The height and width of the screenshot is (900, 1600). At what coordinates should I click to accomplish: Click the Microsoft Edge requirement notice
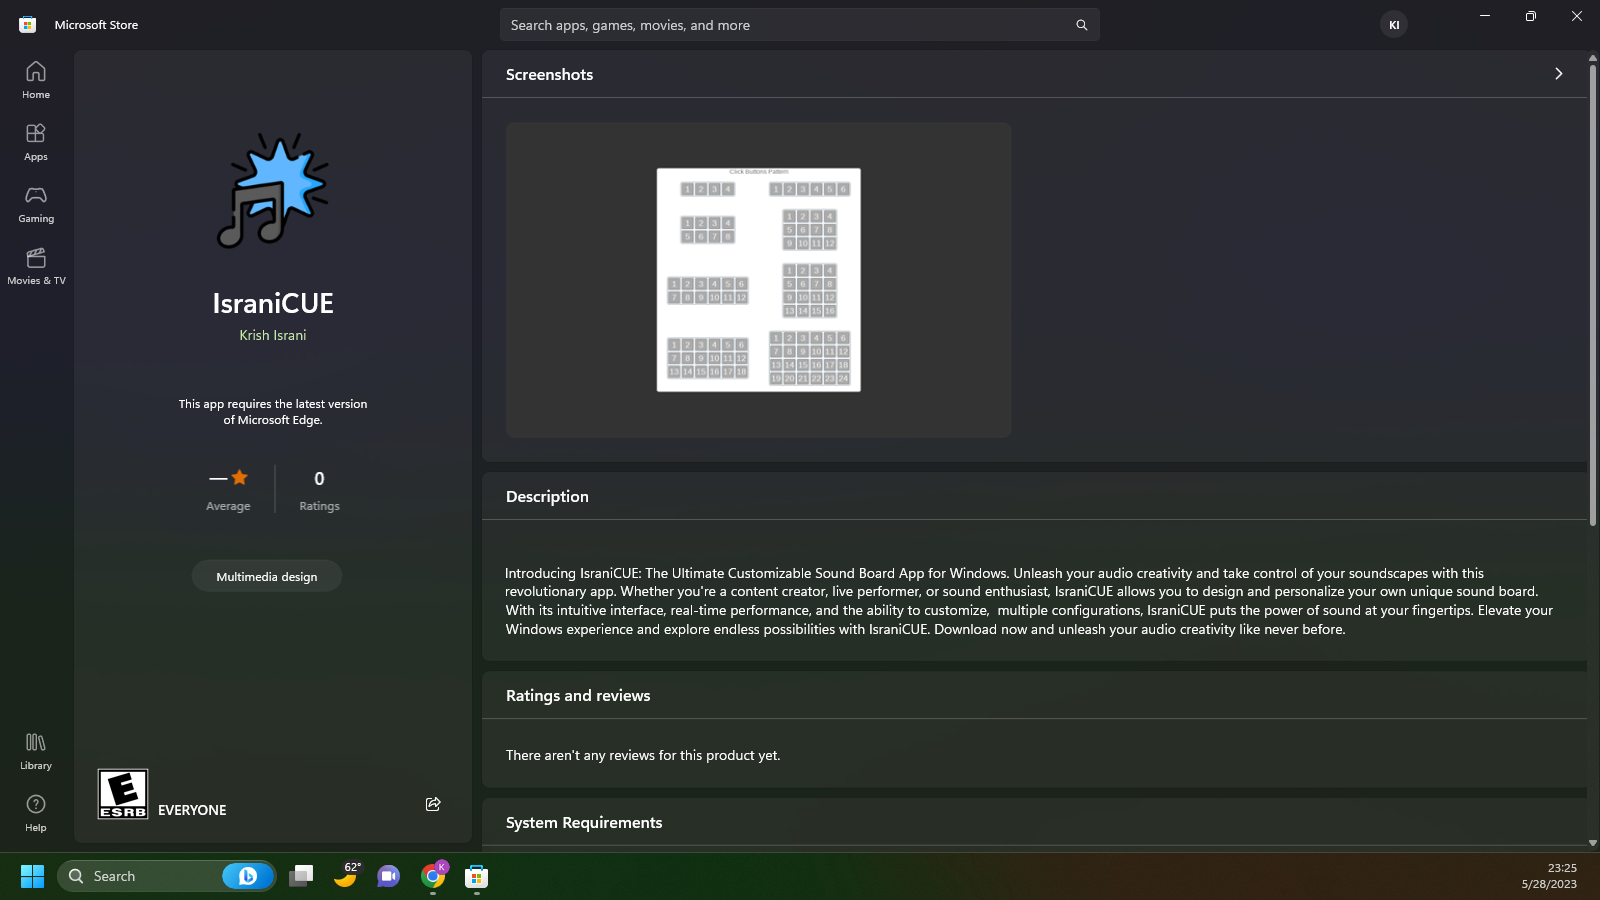(273, 412)
